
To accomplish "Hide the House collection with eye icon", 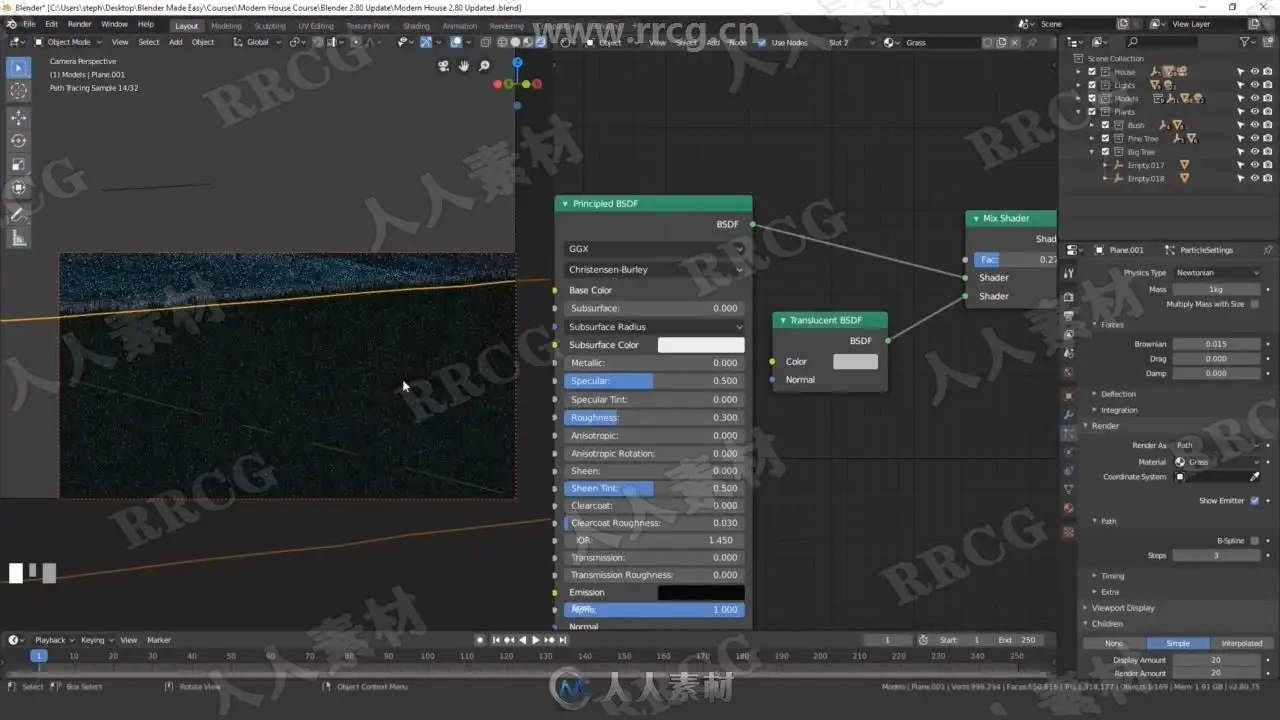I will [1254, 72].
